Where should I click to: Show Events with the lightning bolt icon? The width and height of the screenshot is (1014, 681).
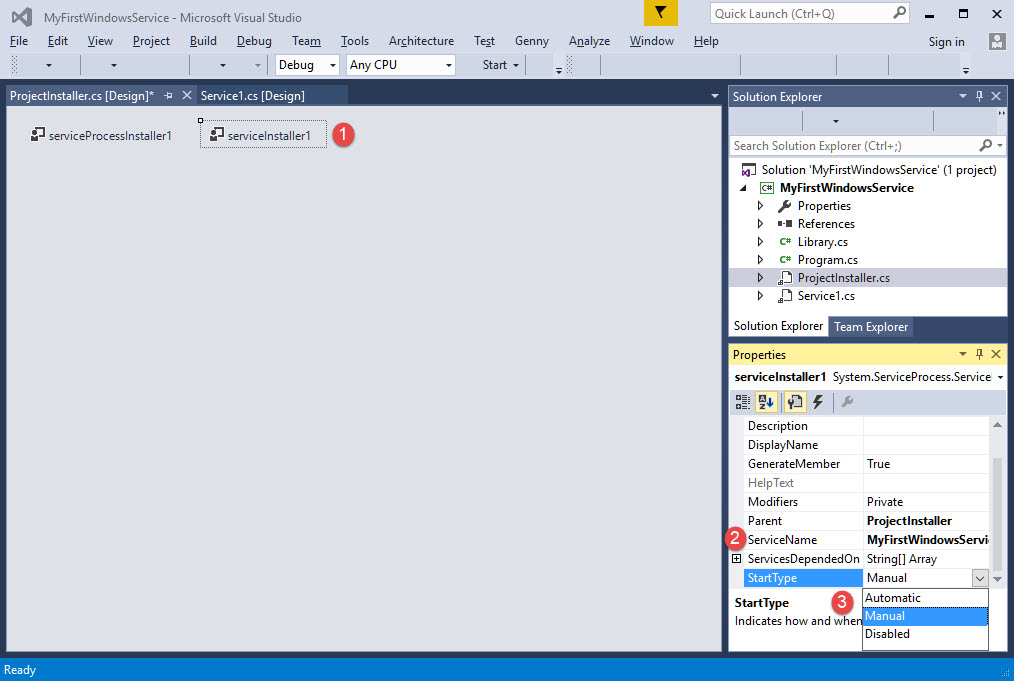click(818, 402)
